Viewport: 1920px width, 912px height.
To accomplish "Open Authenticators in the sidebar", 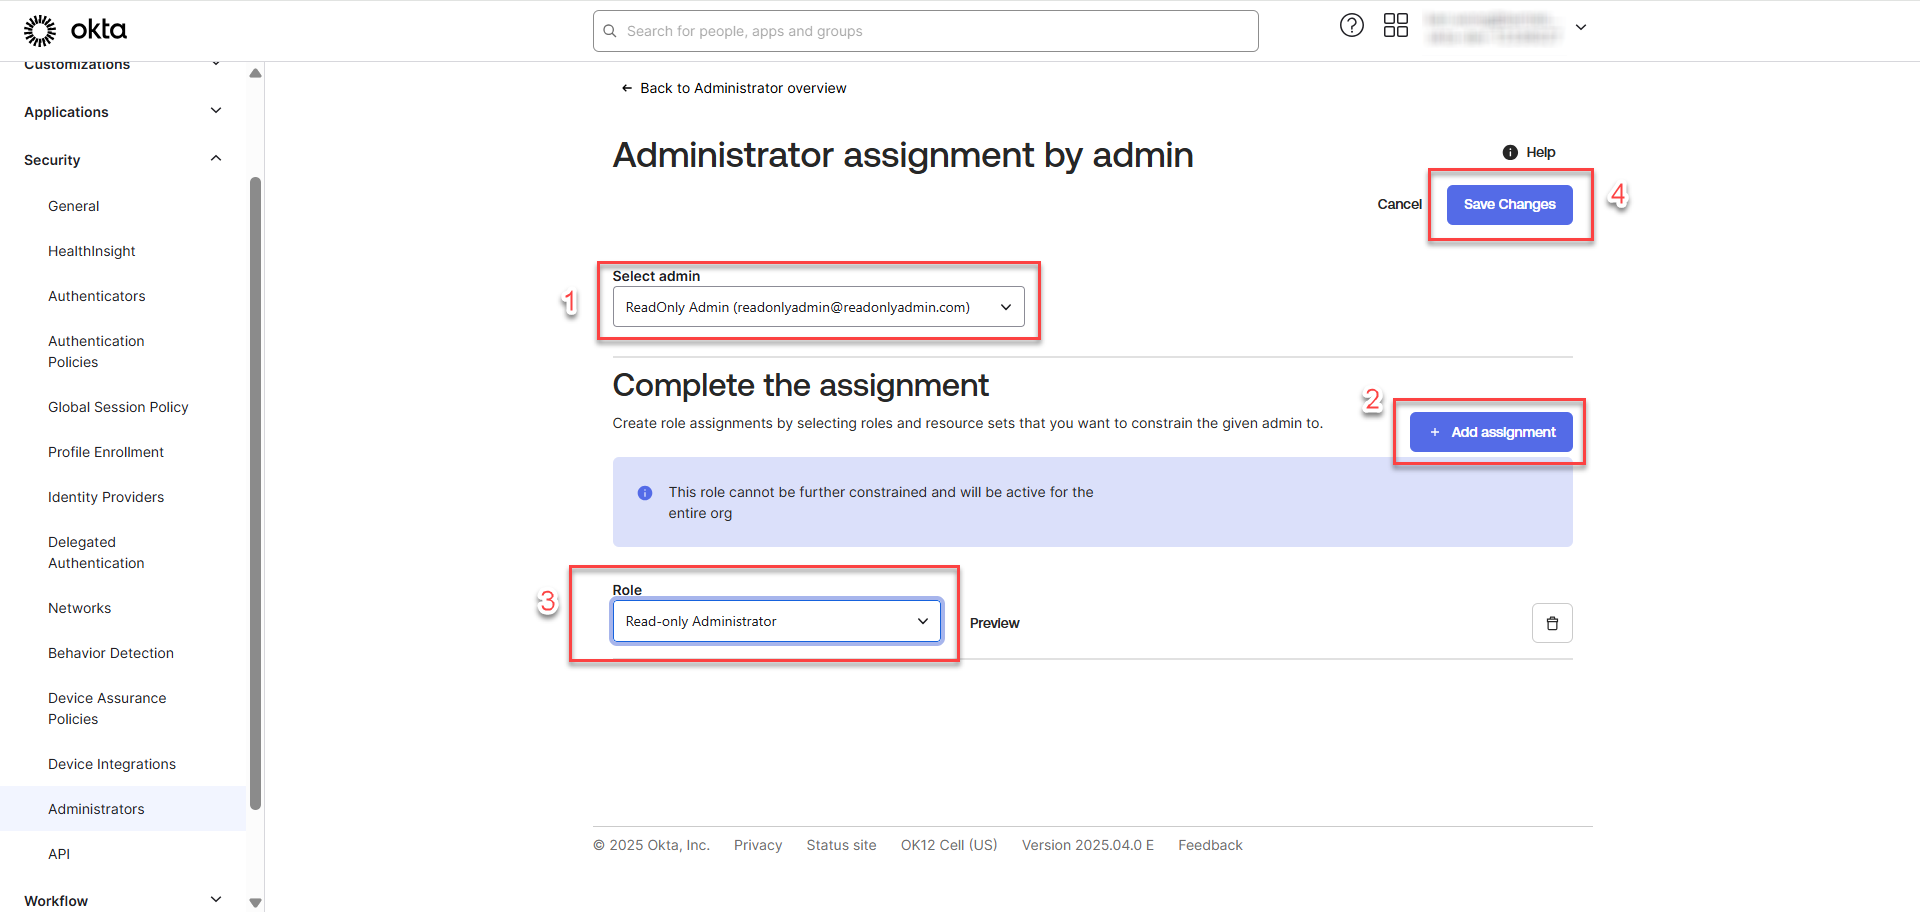I will 97,296.
